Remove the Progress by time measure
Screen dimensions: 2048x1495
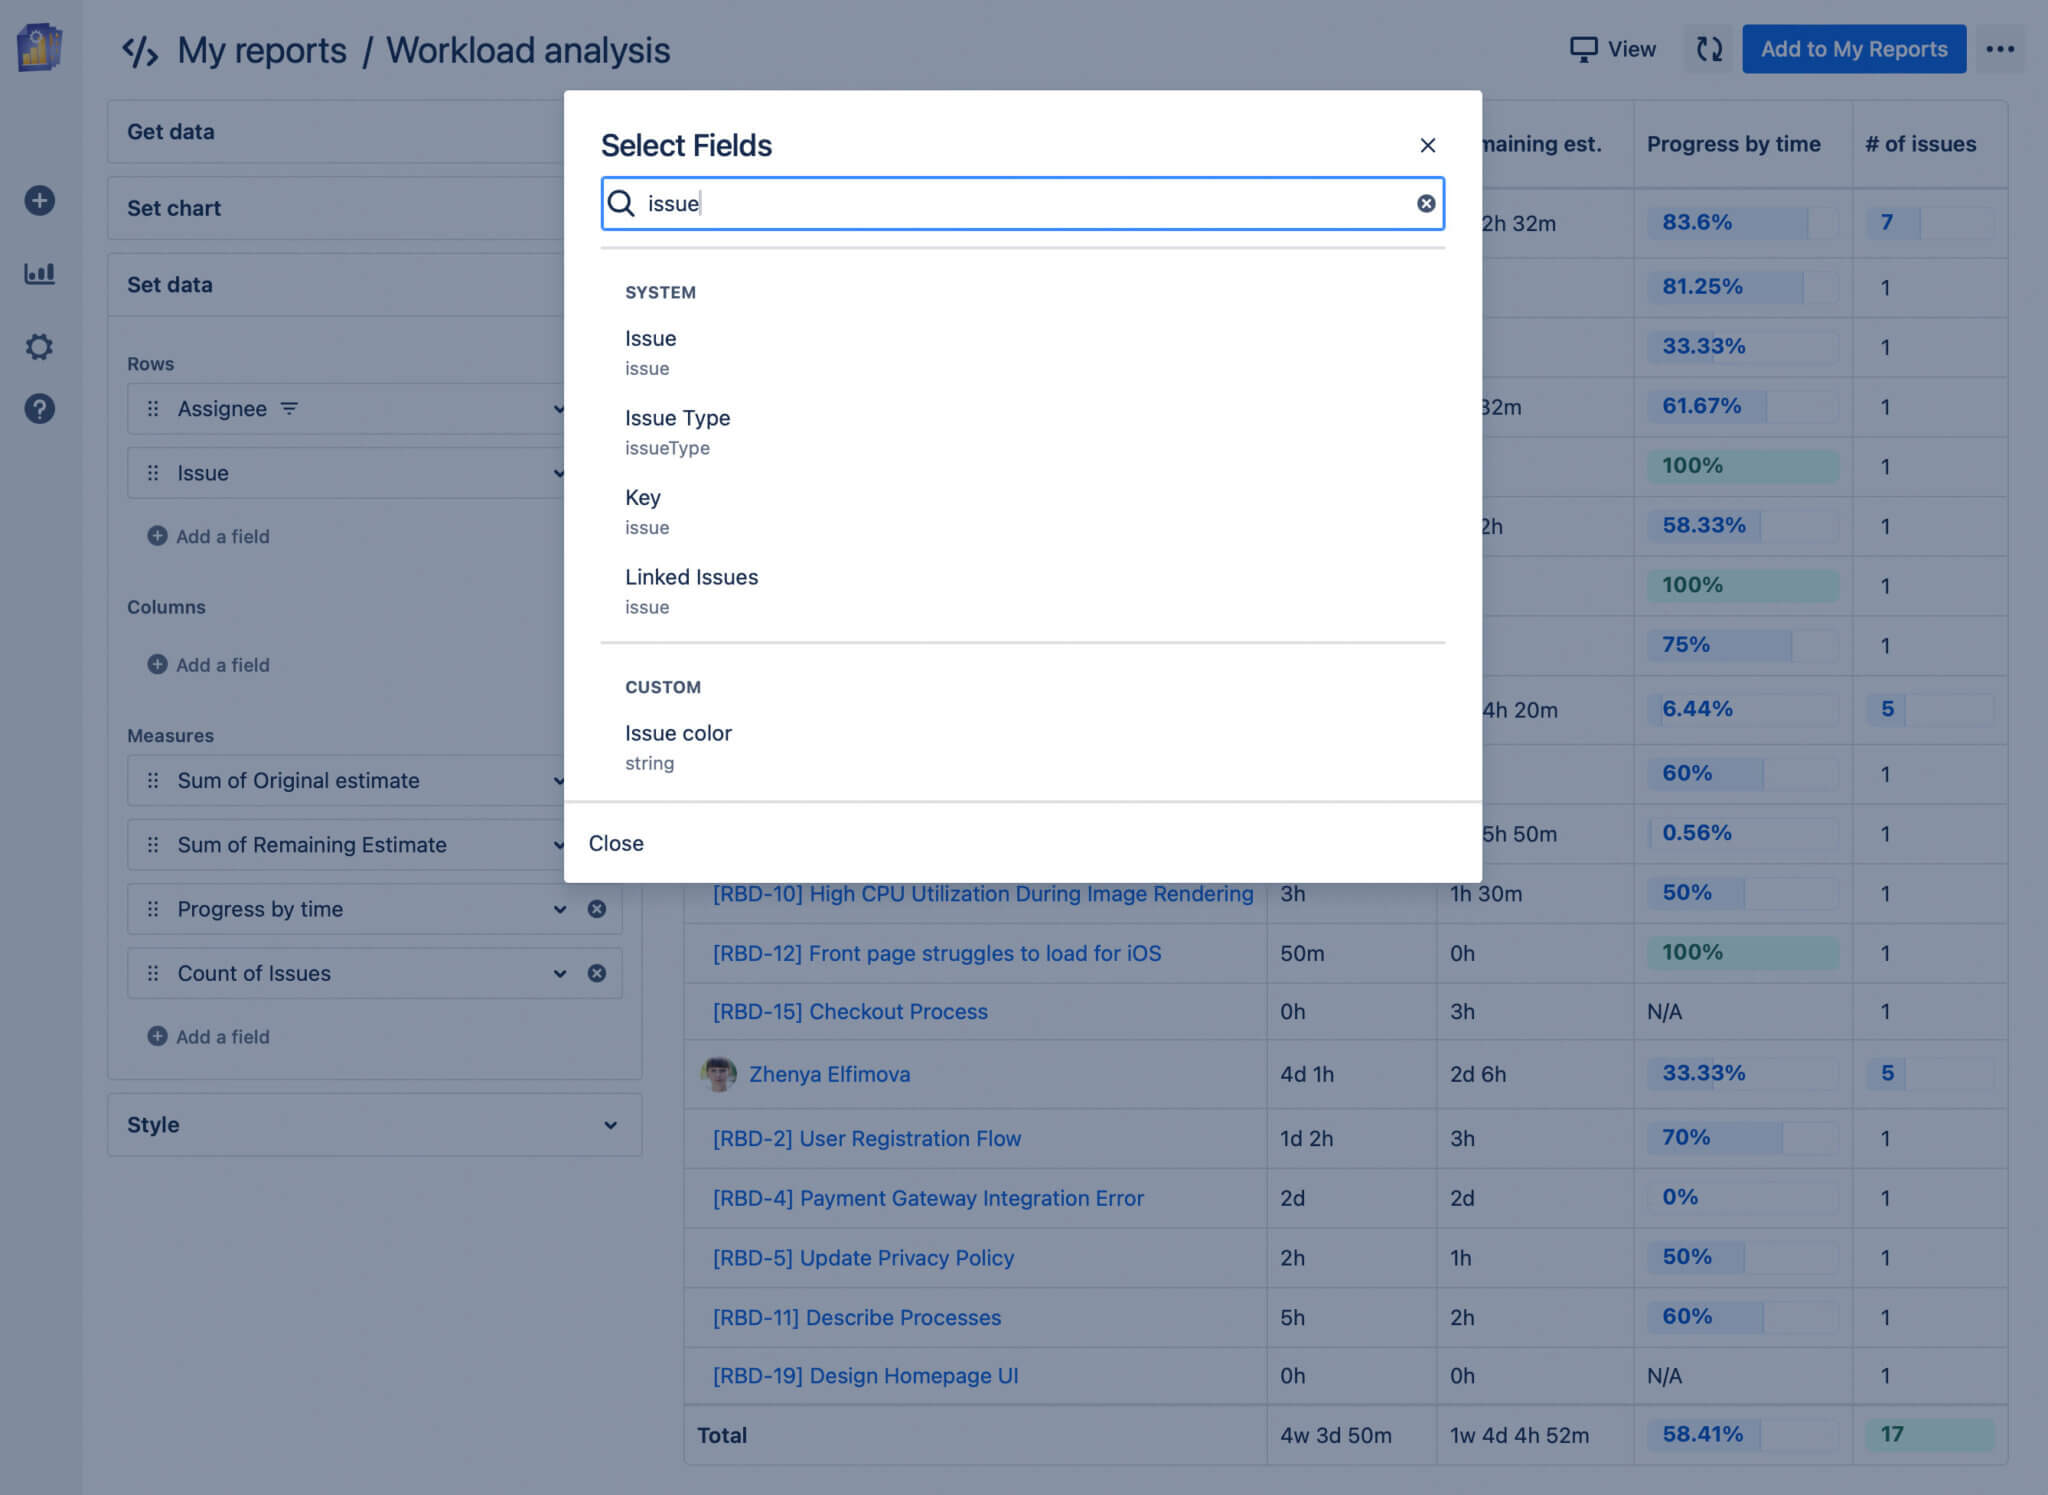[597, 908]
